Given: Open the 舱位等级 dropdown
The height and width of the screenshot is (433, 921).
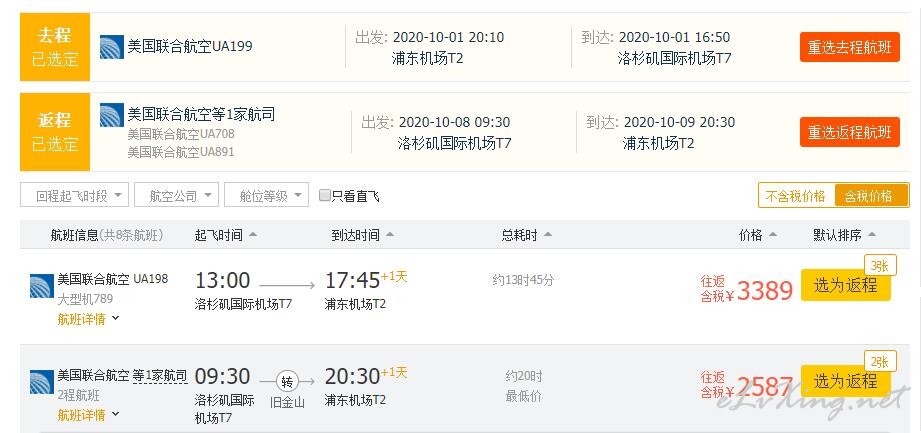Looking at the screenshot, I should [266, 195].
